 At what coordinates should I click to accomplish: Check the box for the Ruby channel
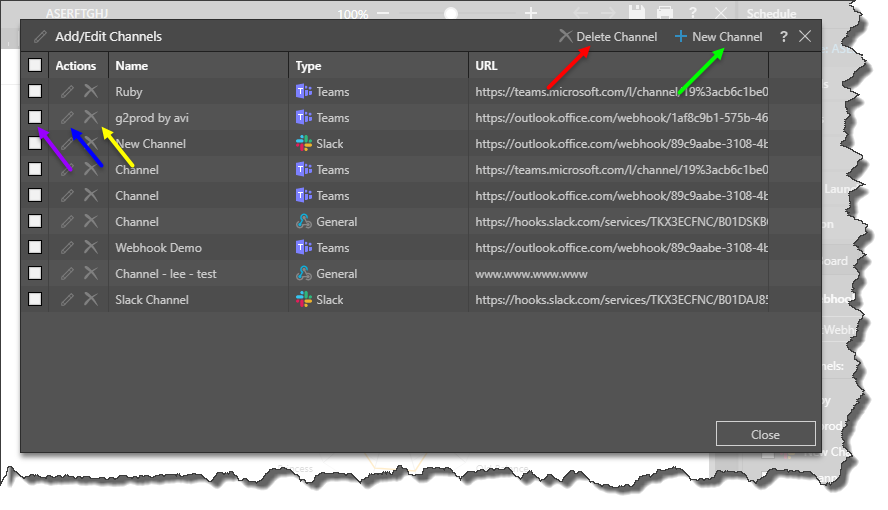(35, 91)
